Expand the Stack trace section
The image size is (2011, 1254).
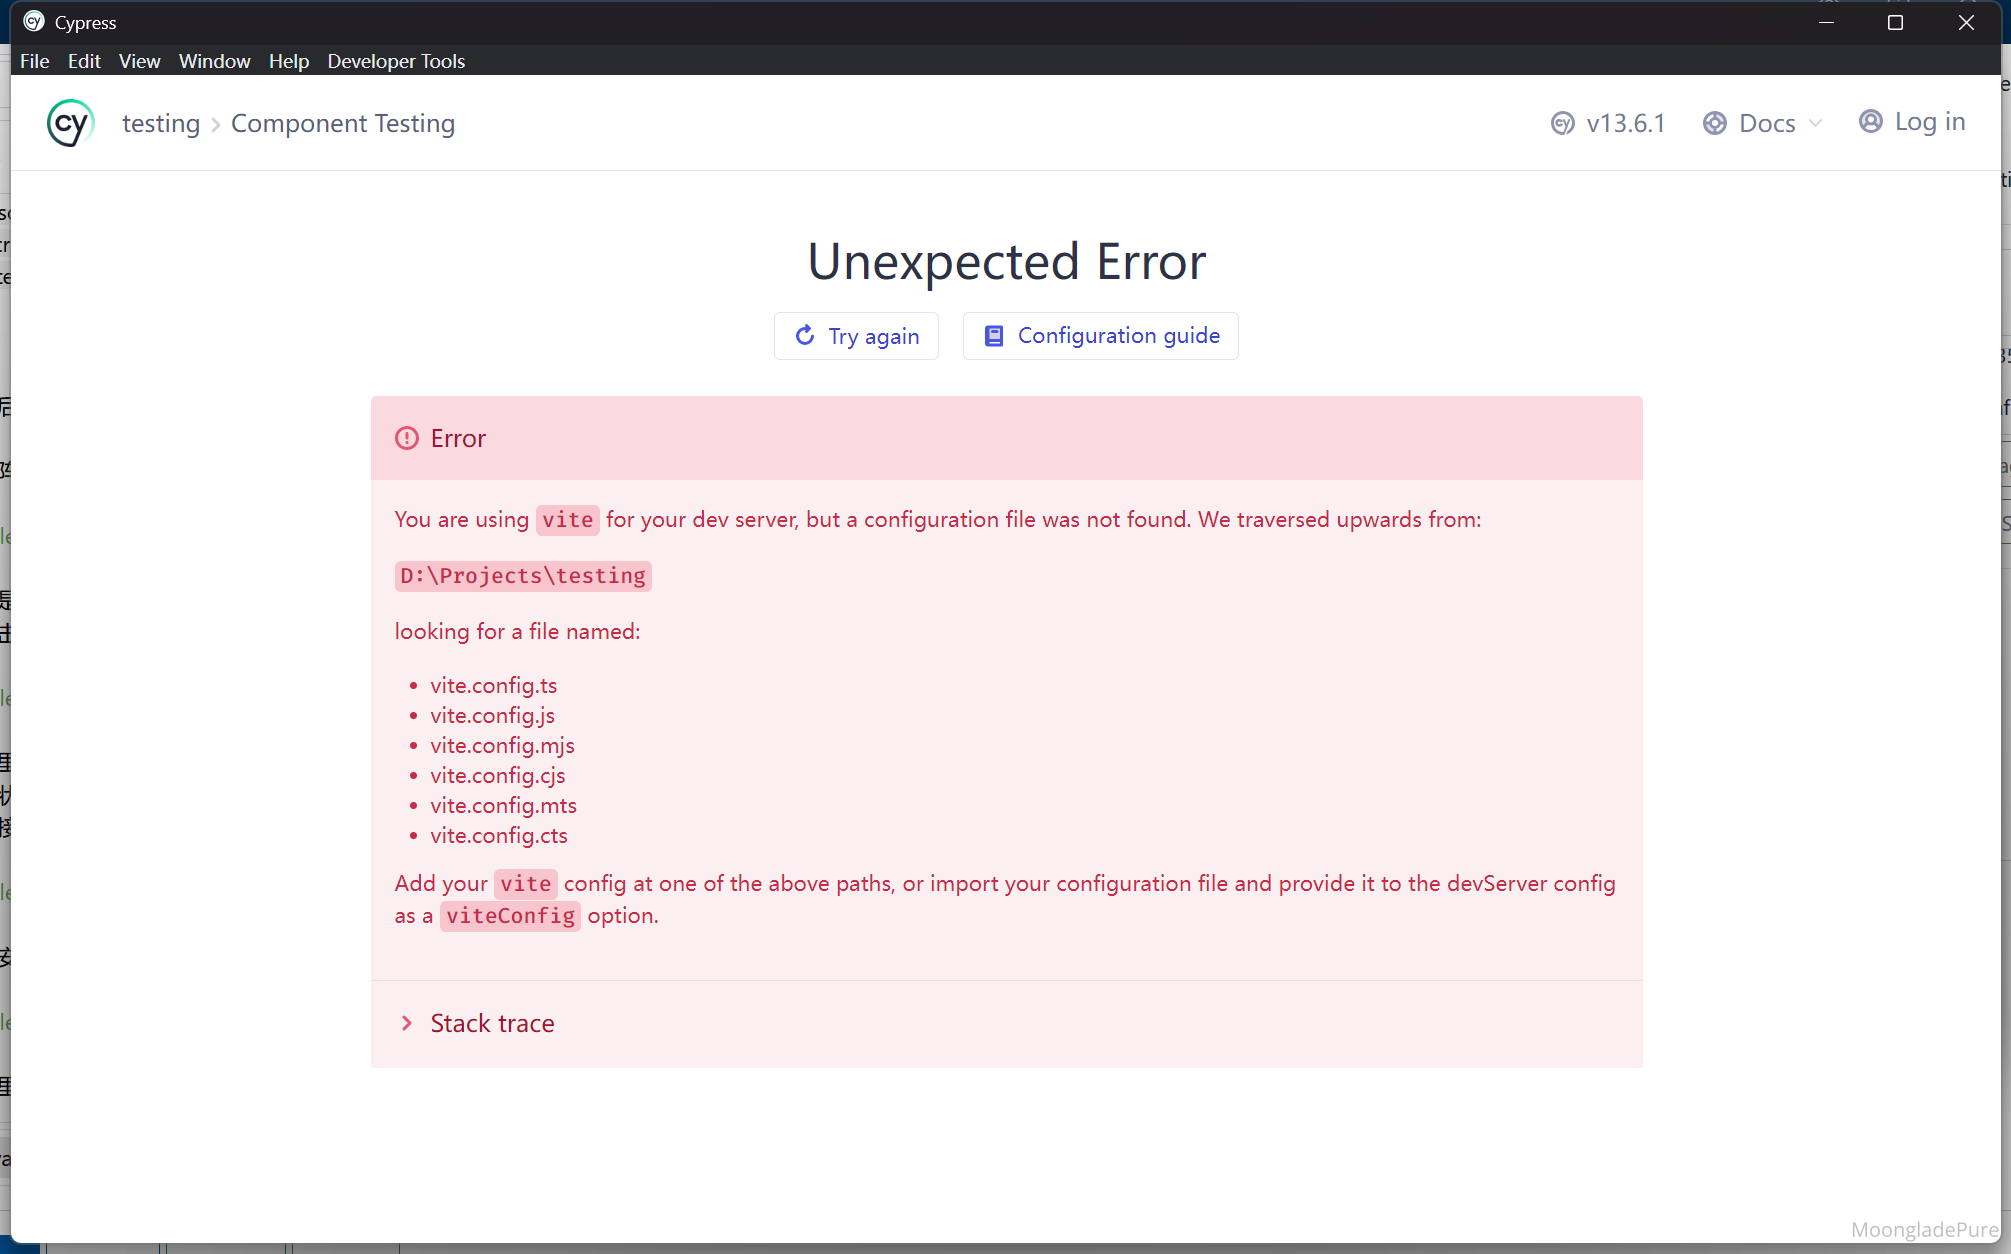point(492,1023)
